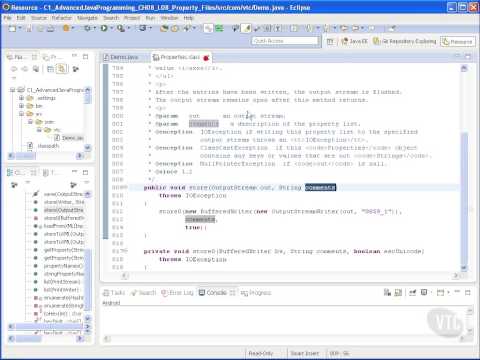Collapse the fold marker at line 809
Screen dimensions: 480x360
click(x=126, y=188)
